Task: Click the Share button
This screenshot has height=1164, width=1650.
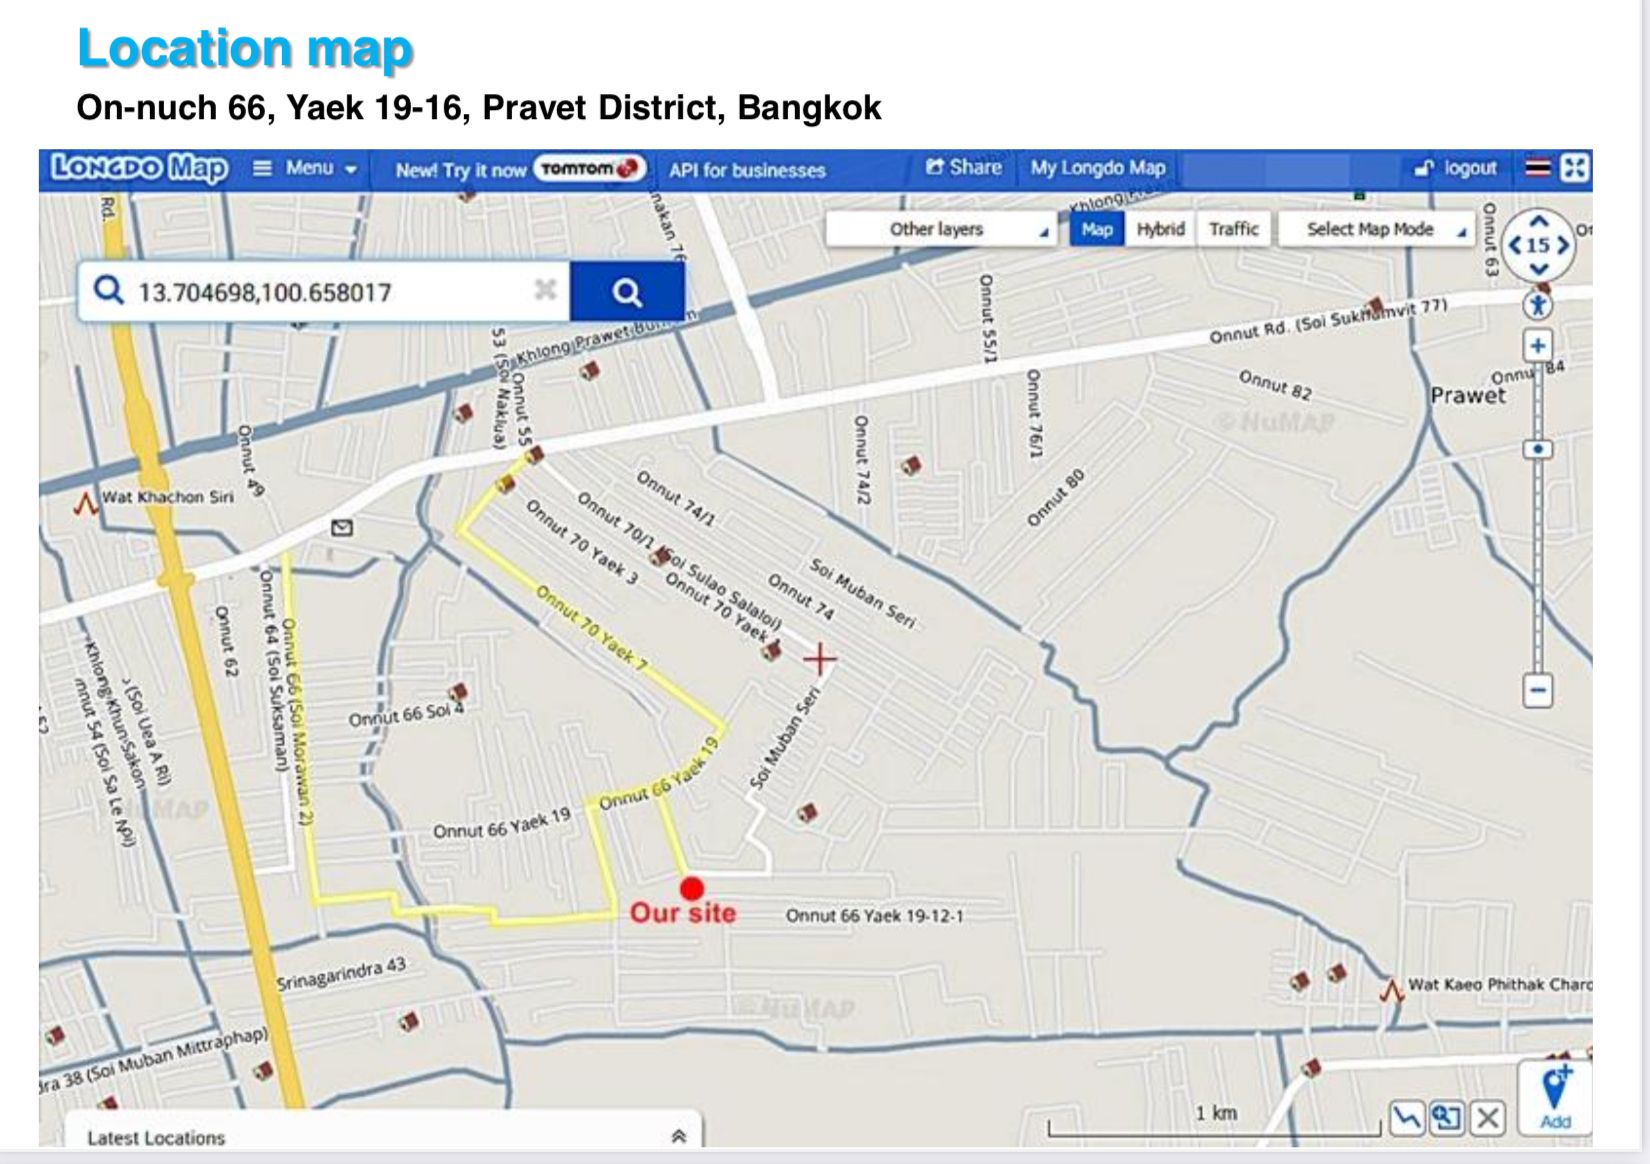Action: (x=963, y=167)
